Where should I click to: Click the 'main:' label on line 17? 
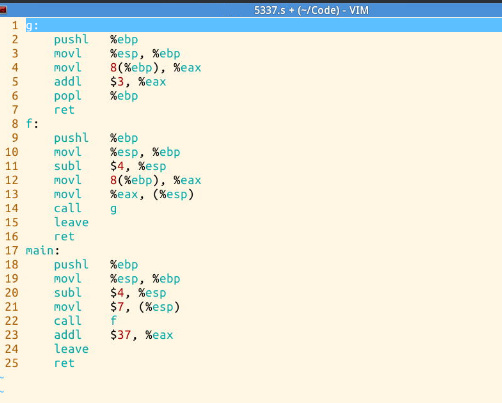coord(43,251)
